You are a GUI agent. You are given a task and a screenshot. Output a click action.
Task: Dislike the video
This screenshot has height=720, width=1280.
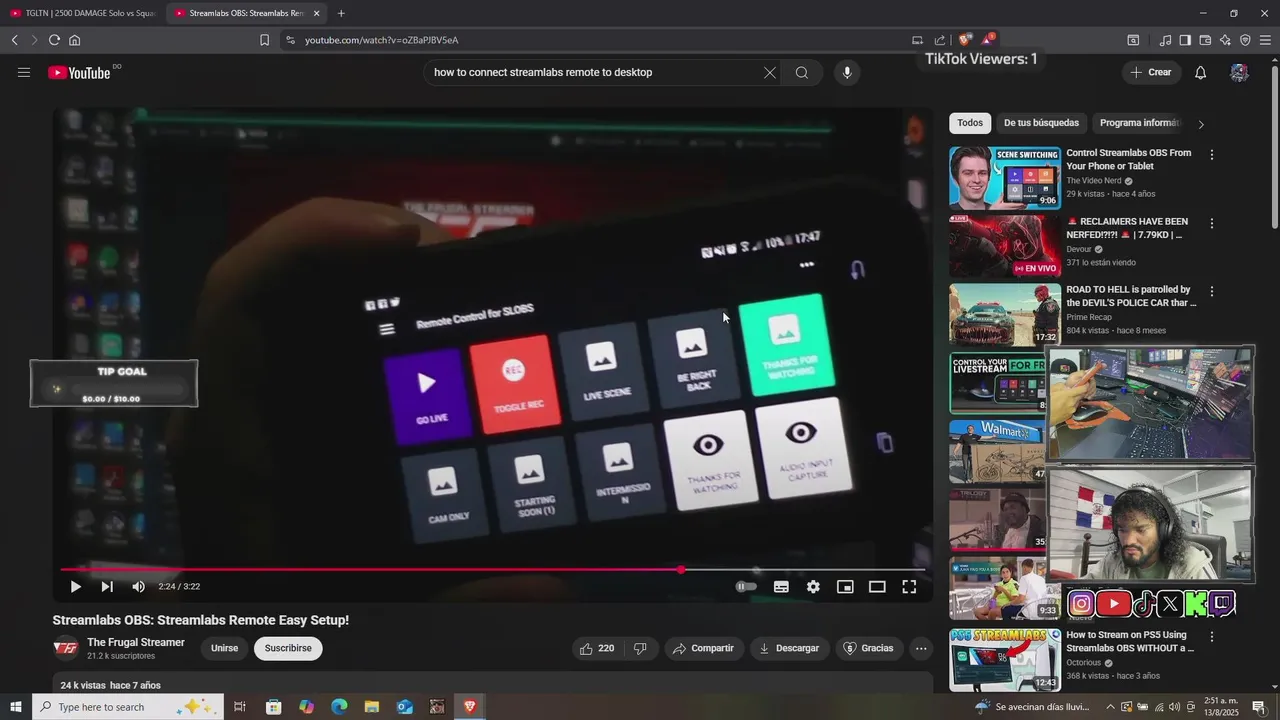click(x=640, y=648)
